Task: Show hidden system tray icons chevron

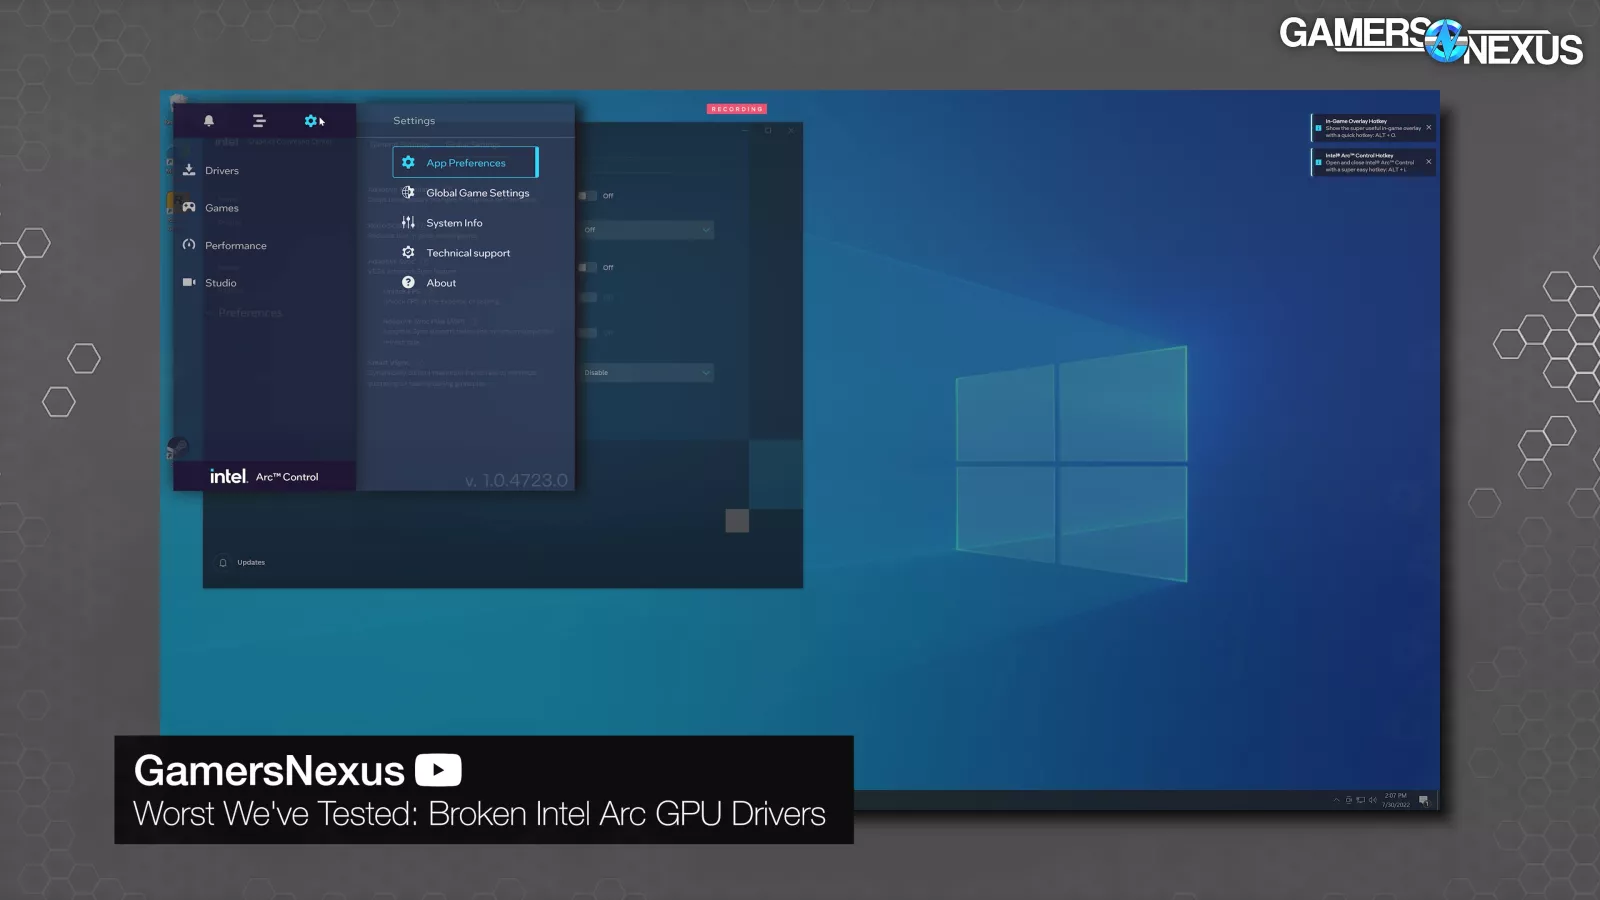Action: (1336, 800)
